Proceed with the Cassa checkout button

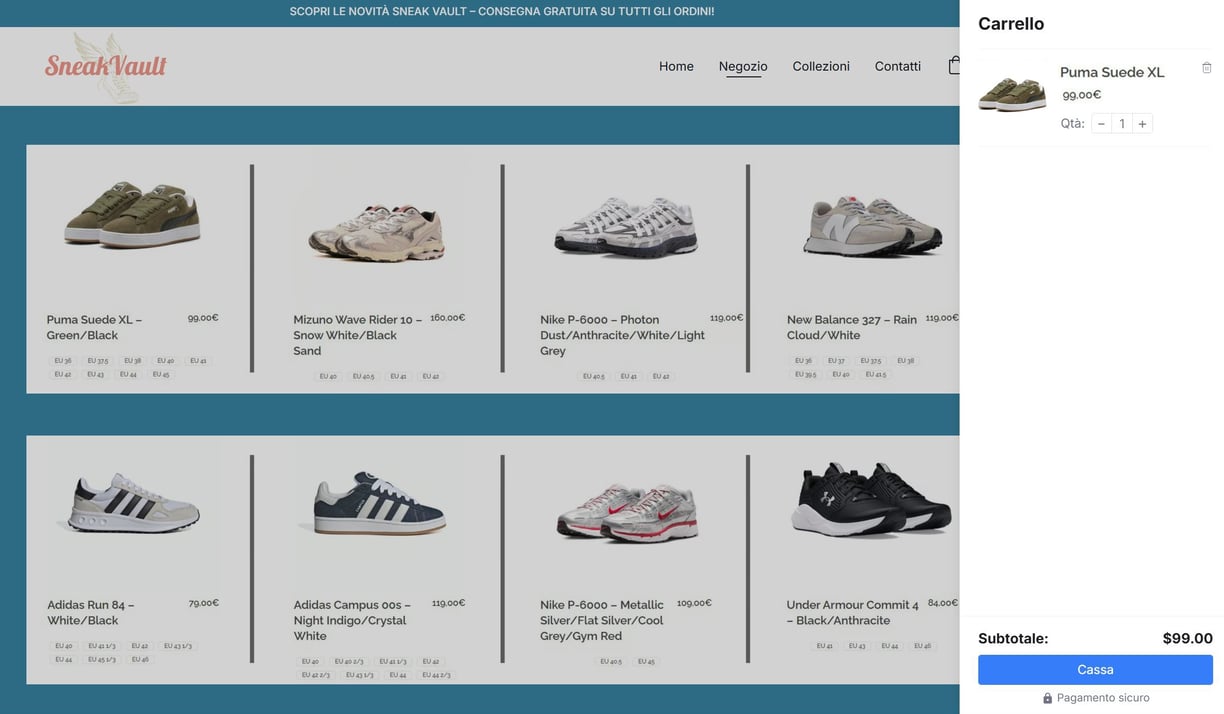[1095, 670]
